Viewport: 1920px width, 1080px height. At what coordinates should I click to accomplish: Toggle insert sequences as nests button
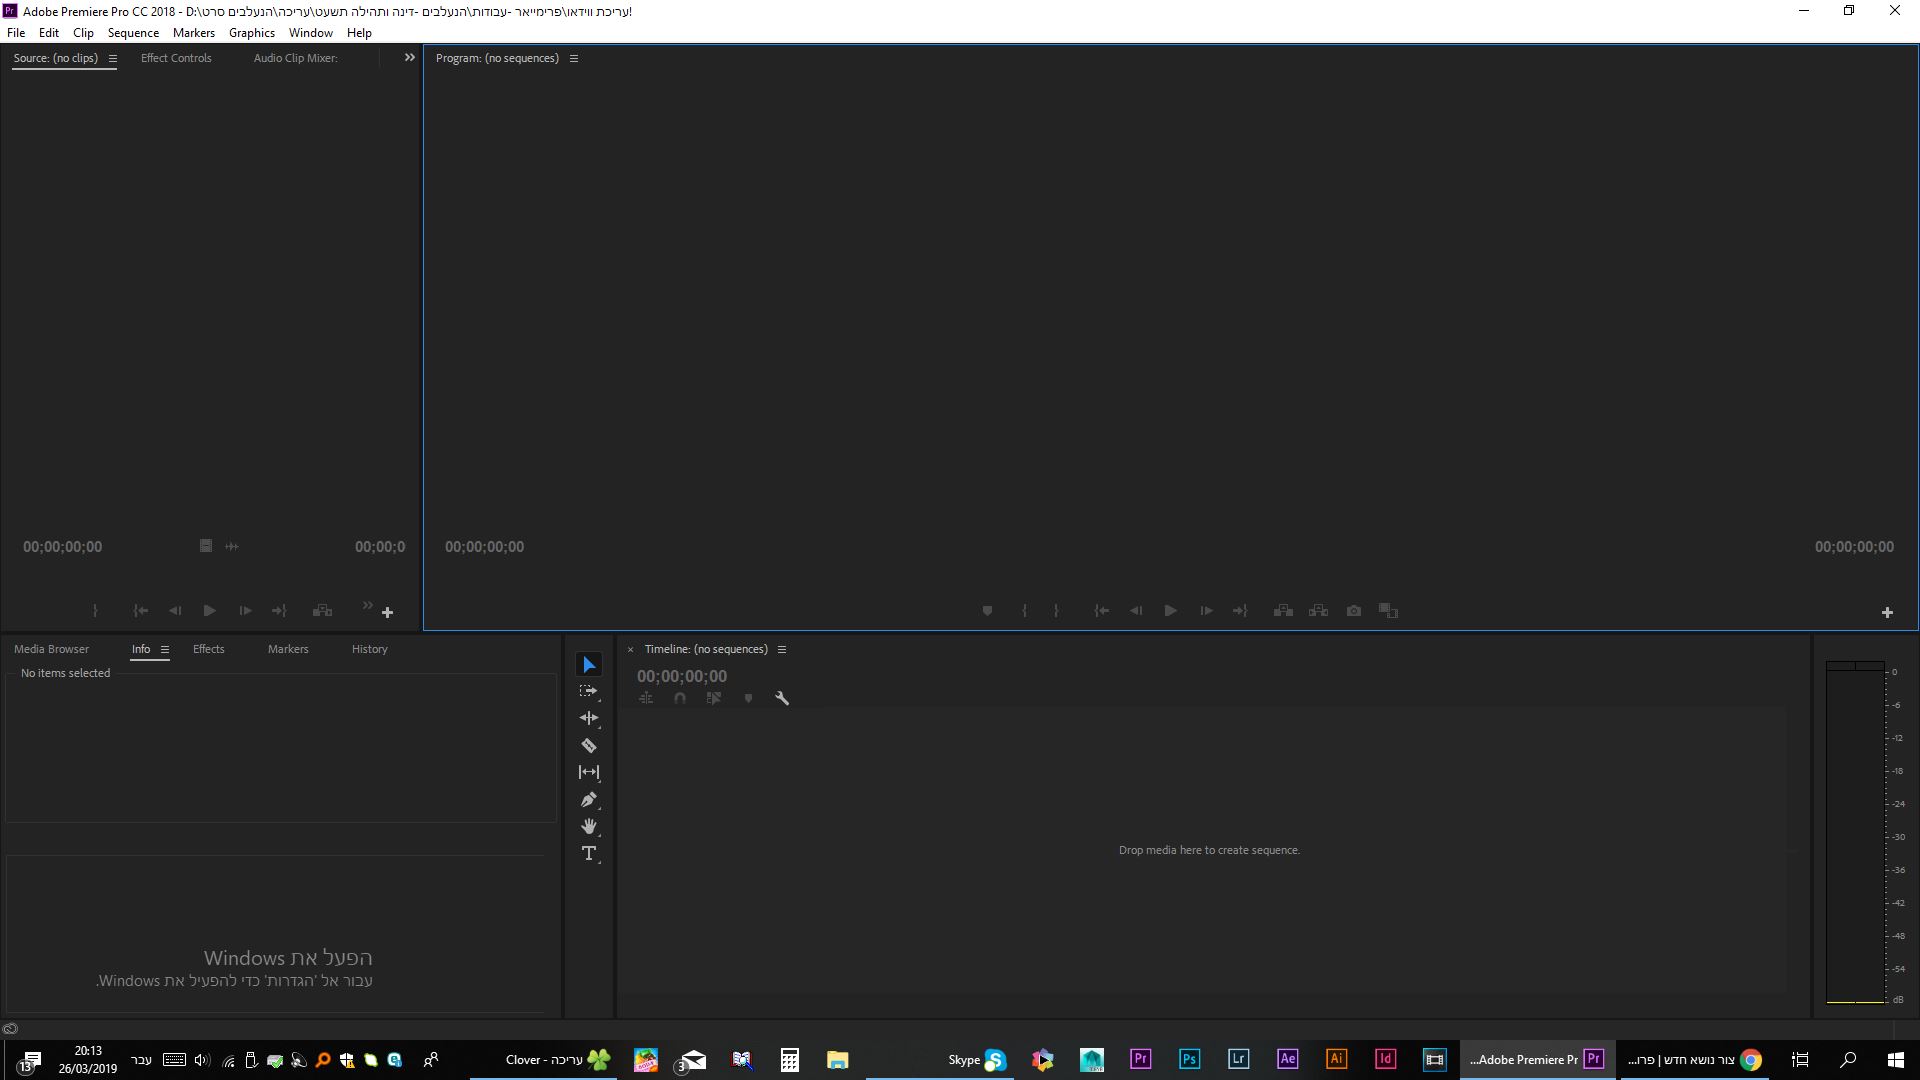point(646,699)
